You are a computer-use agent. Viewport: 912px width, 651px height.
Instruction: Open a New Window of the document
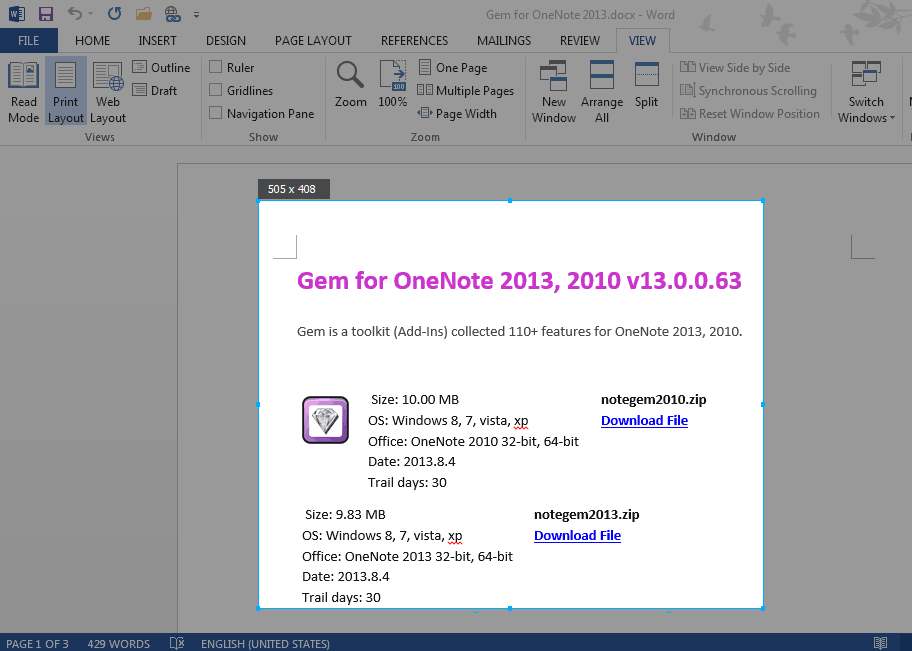(x=554, y=92)
